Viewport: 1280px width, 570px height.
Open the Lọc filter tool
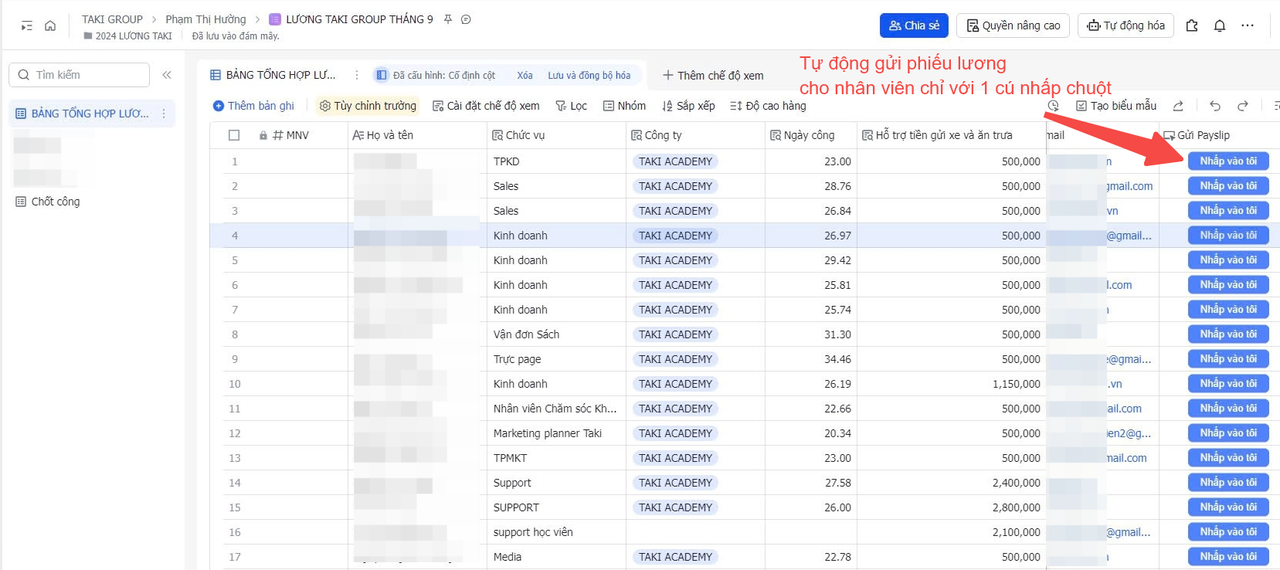click(x=571, y=106)
